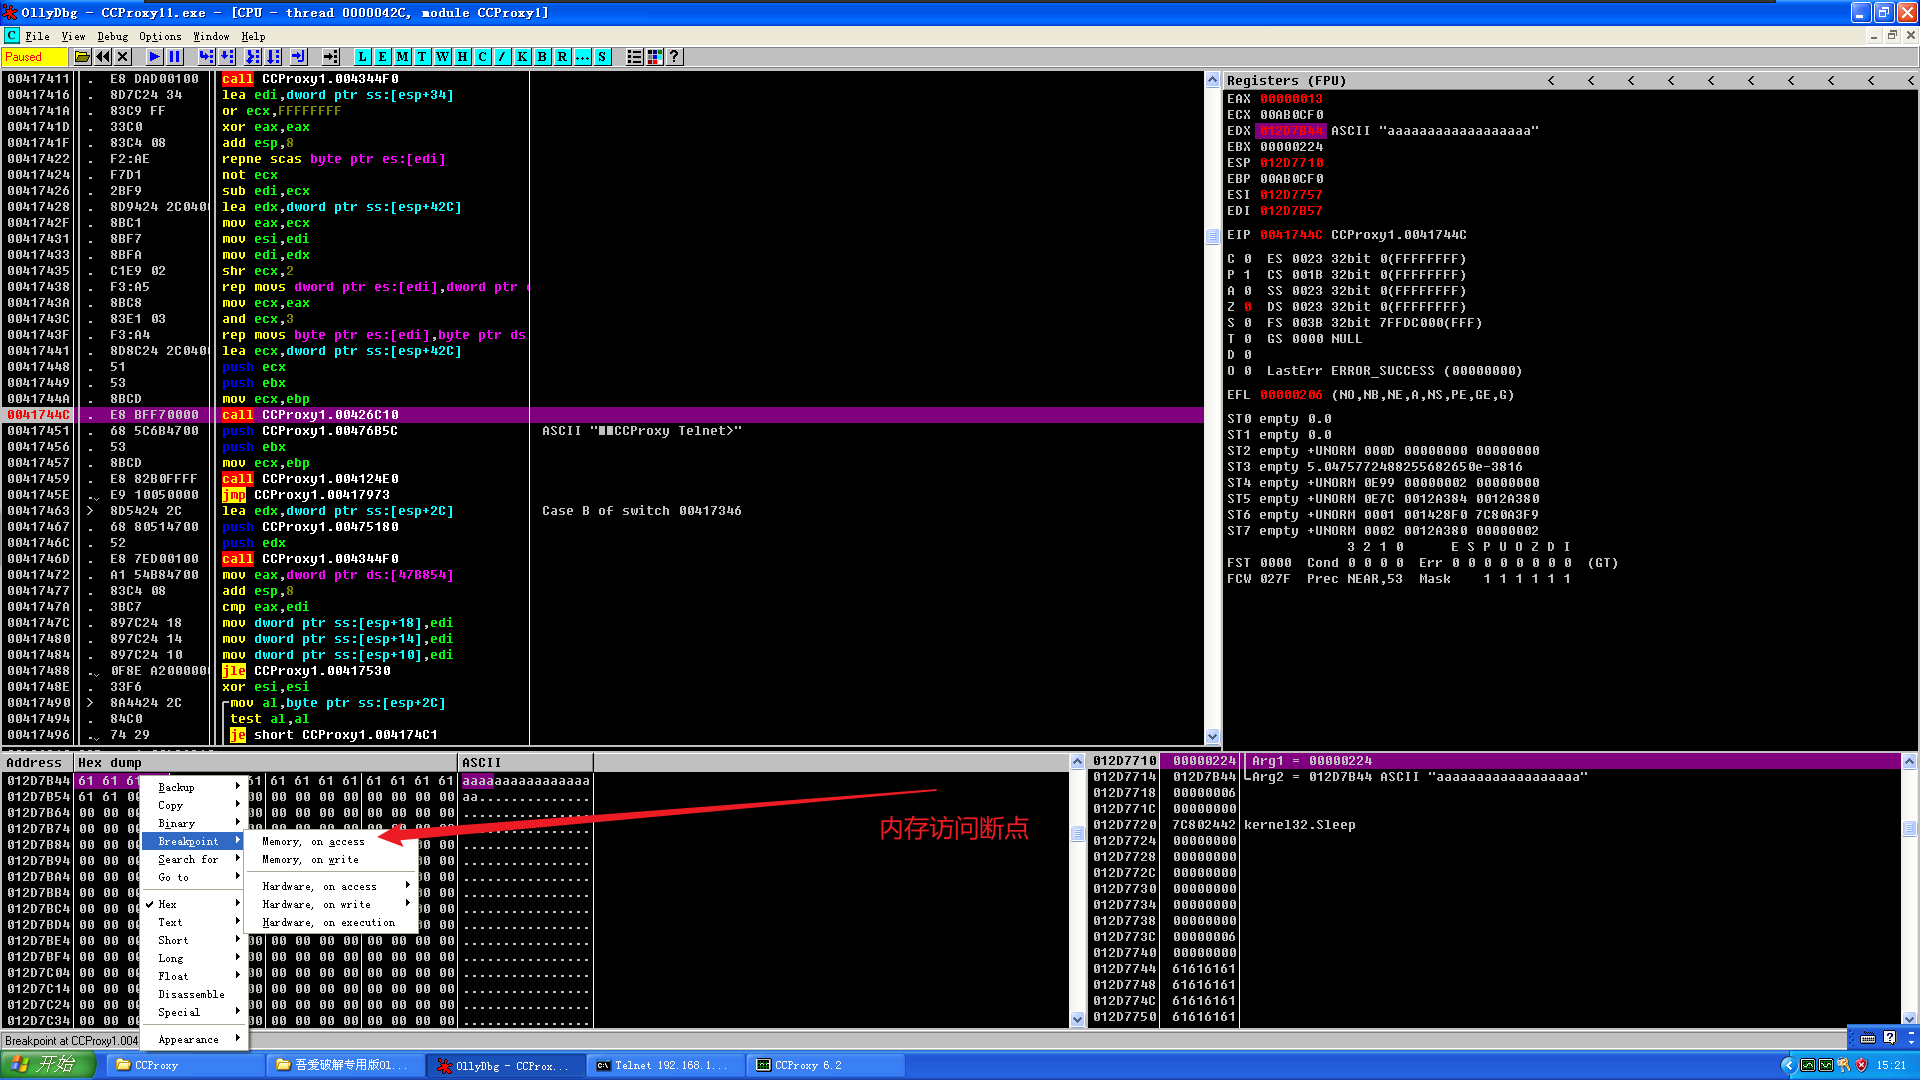Show Call stack with K button
This screenshot has width=1920, height=1080.
point(522,57)
